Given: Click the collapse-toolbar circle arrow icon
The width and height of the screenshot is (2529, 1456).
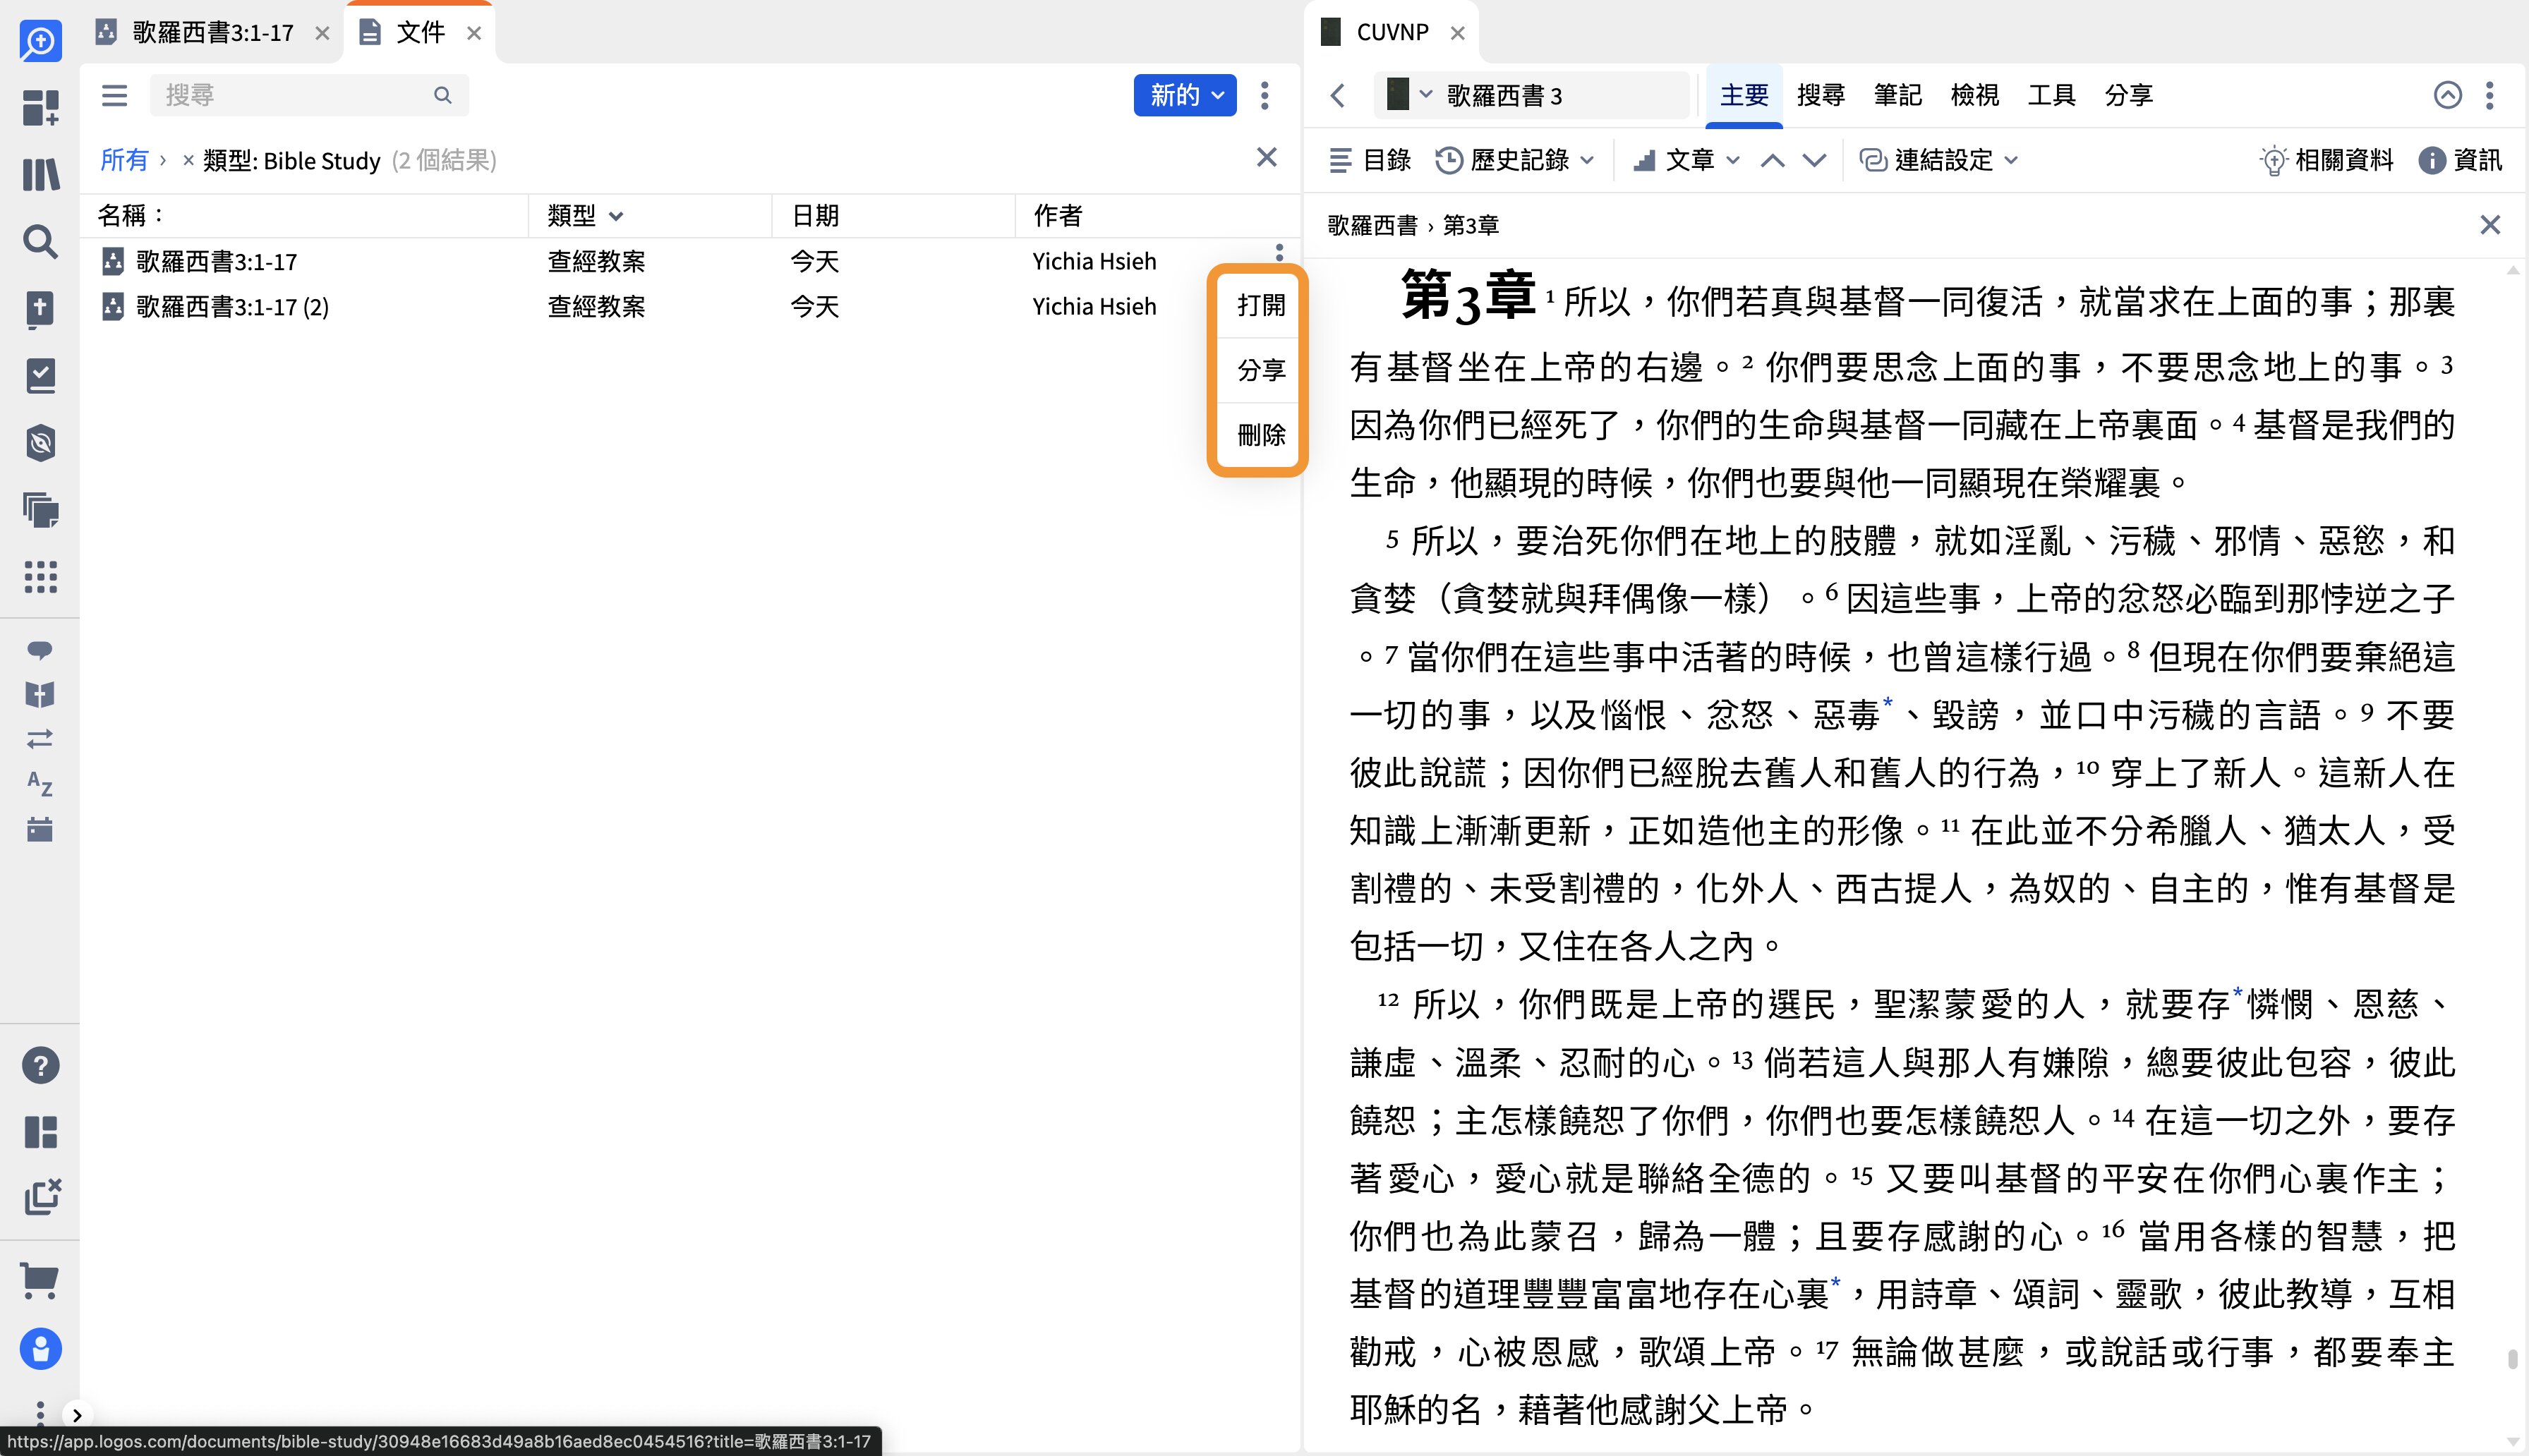Looking at the screenshot, I should tap(2447, 95).
